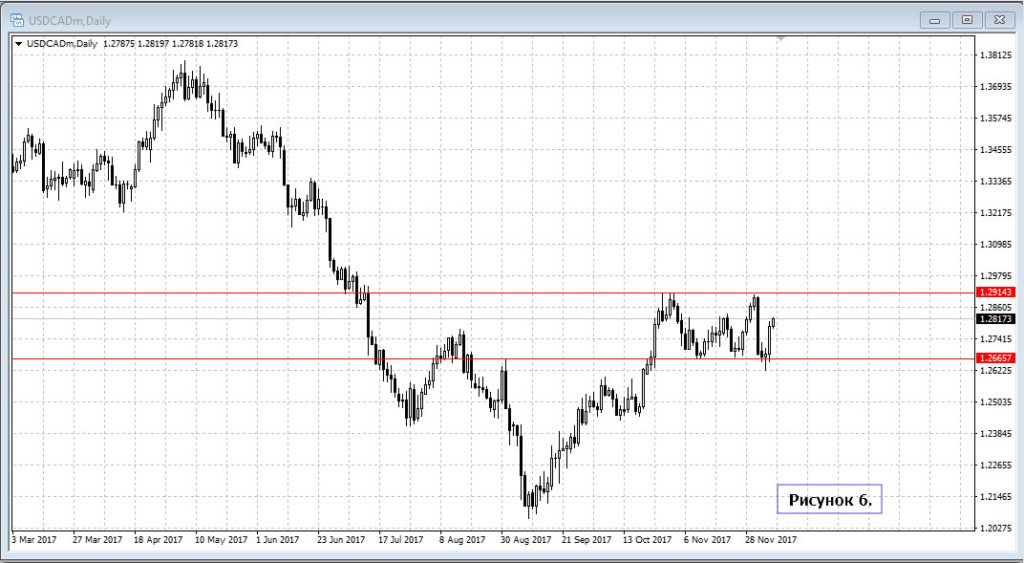
Task: Expand the USDCADm,Daily chart dropdown triangle
Action: tap(18, 44)
